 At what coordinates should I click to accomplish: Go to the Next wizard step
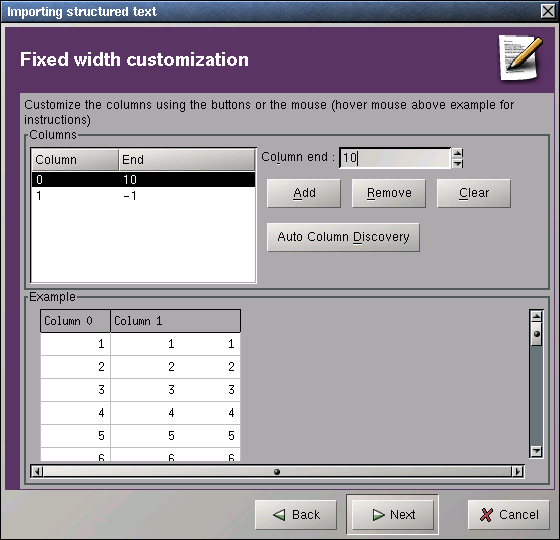[x=392, y=515]
